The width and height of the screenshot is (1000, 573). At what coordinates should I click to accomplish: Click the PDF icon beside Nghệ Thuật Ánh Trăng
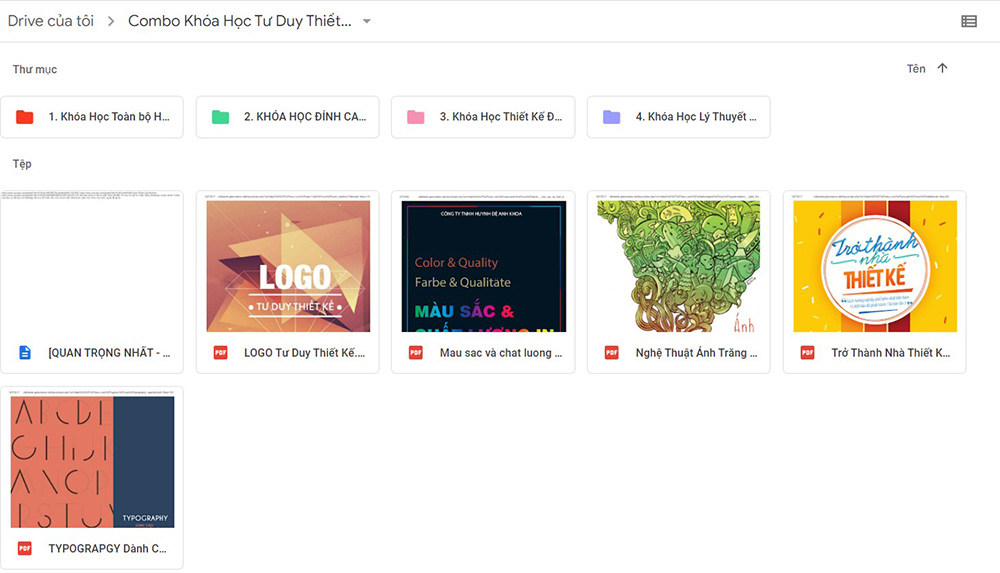tap(612, 352)
